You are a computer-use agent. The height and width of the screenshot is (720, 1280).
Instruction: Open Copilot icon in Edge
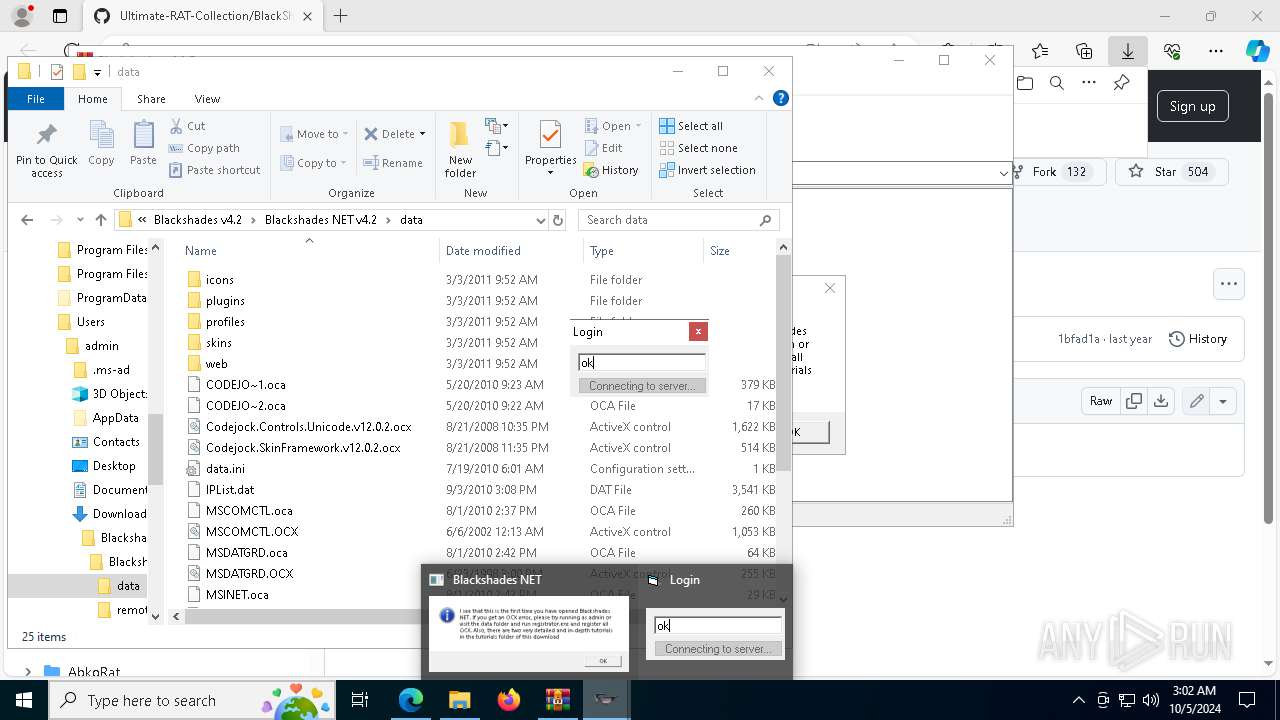pos(1257,51)
